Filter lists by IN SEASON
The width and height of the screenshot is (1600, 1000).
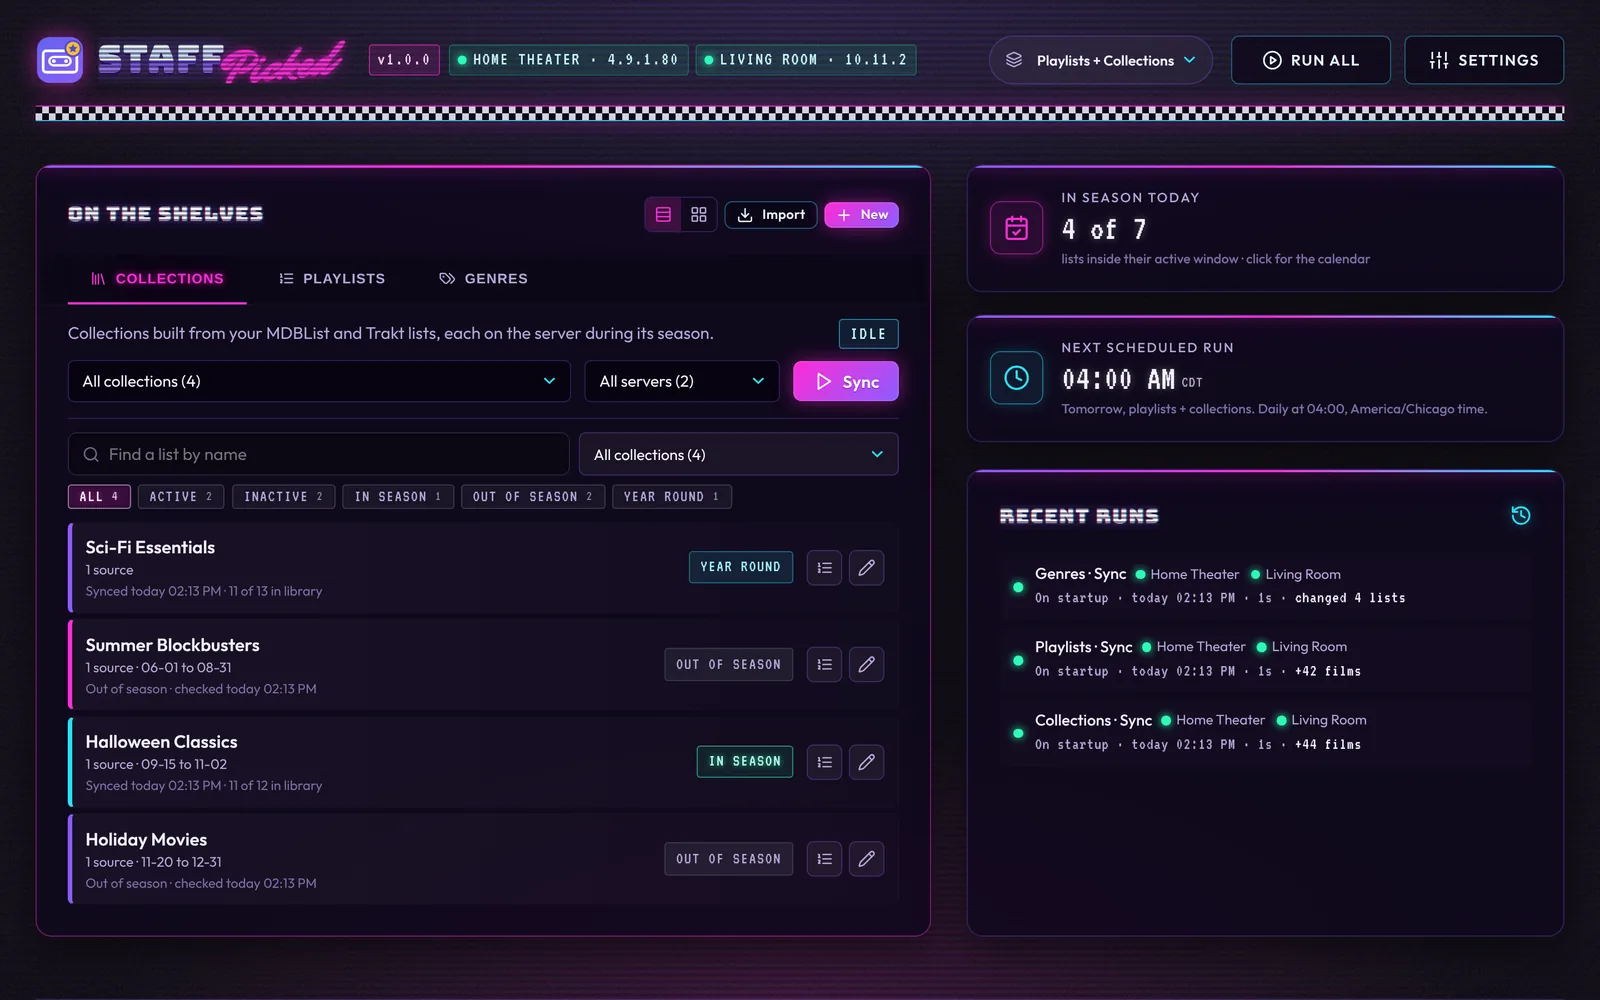click(398, 497)
